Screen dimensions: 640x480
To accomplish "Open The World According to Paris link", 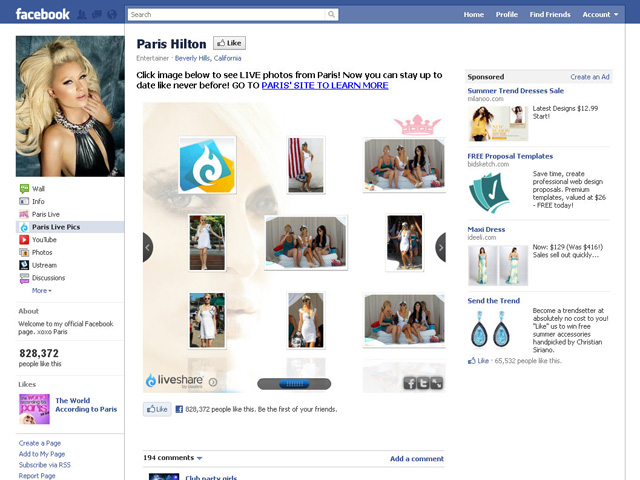I will click(86, 405).
